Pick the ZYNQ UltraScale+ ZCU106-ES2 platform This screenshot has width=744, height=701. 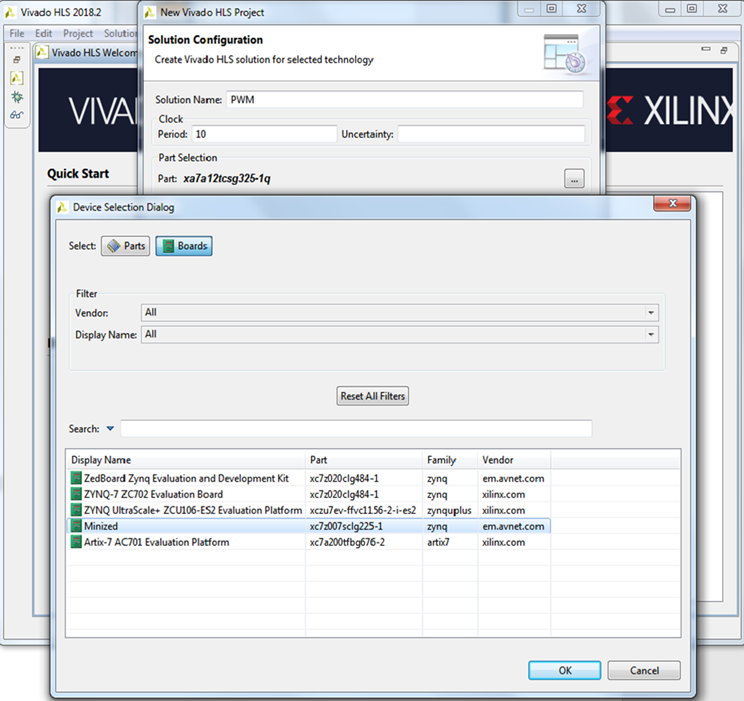click(x=186, y=510)
